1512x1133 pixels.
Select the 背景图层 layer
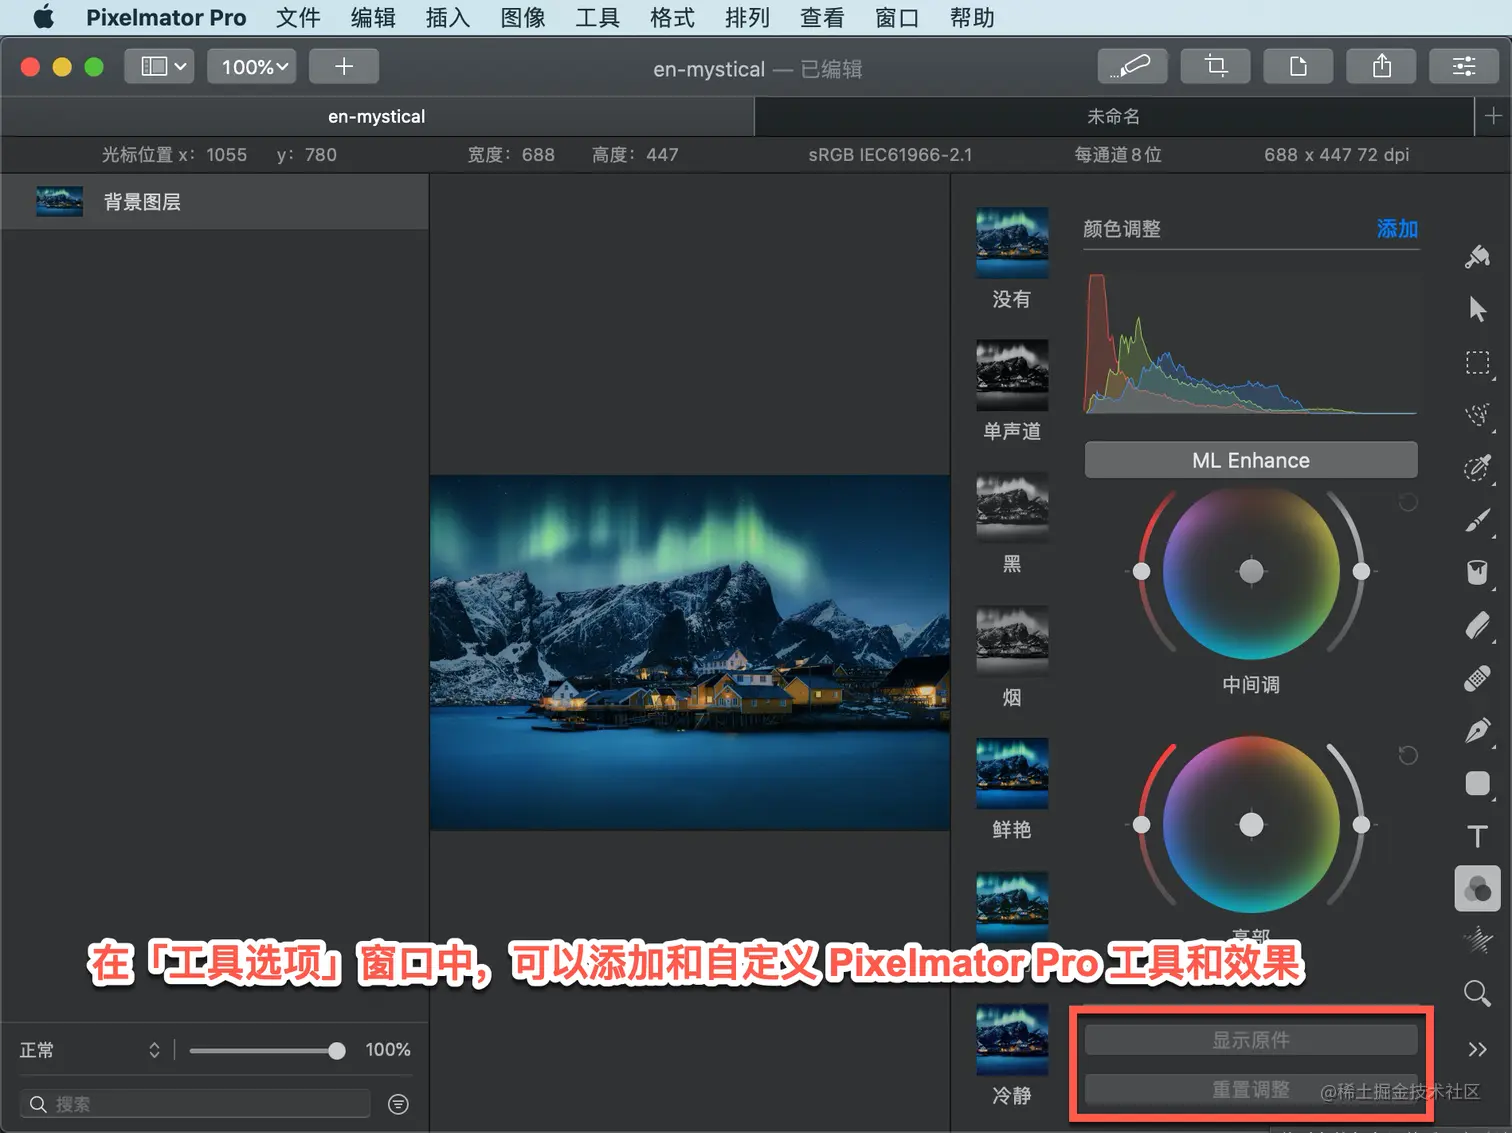click(x=215, y=202)
